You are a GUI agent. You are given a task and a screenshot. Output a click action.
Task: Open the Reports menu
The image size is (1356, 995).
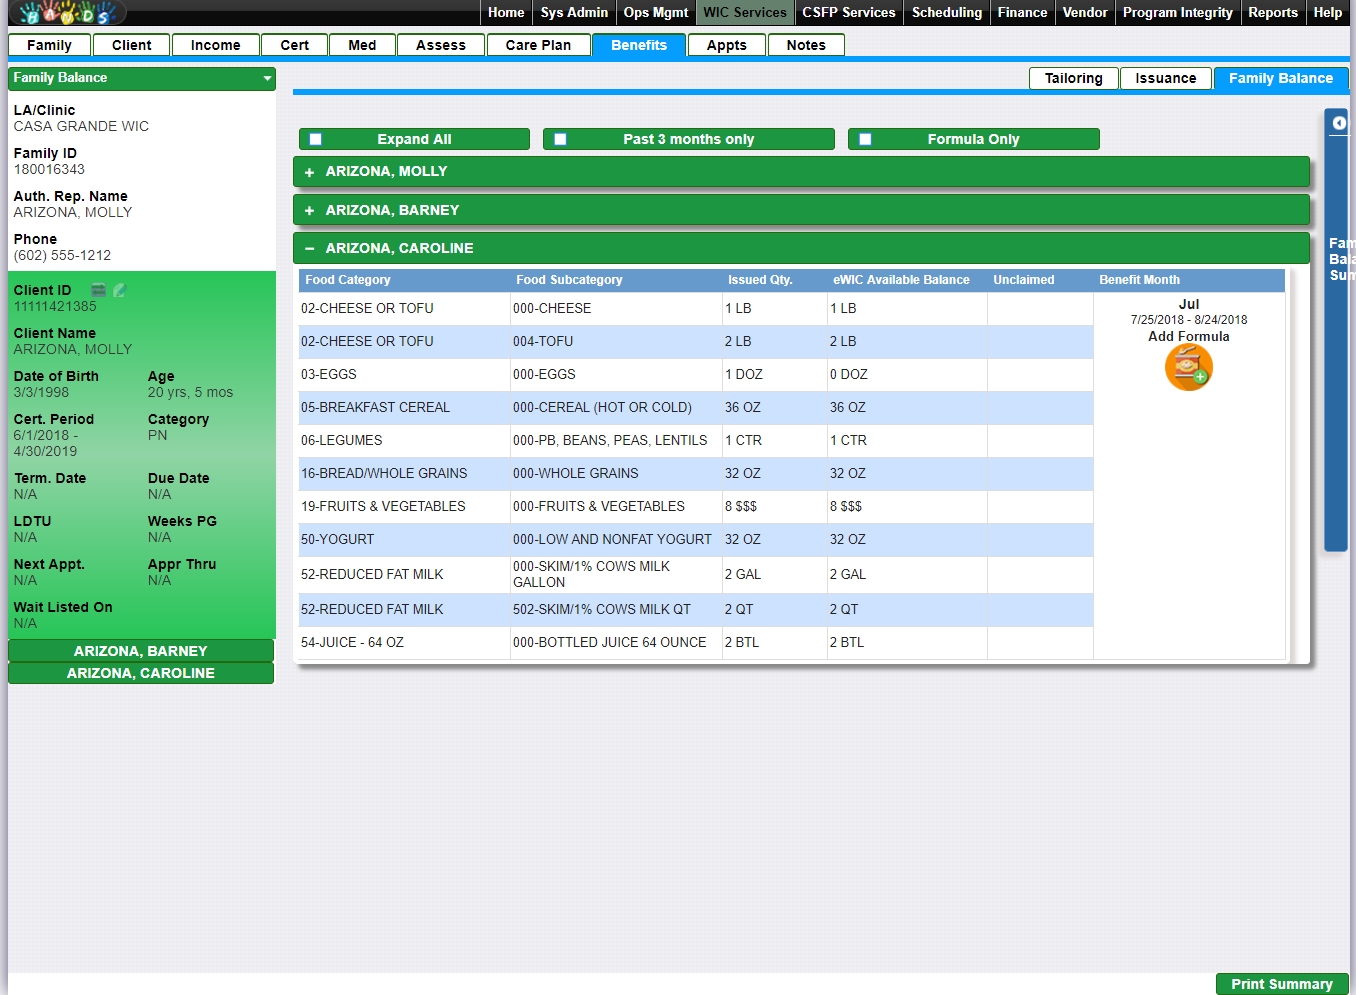coord(1272,12)
